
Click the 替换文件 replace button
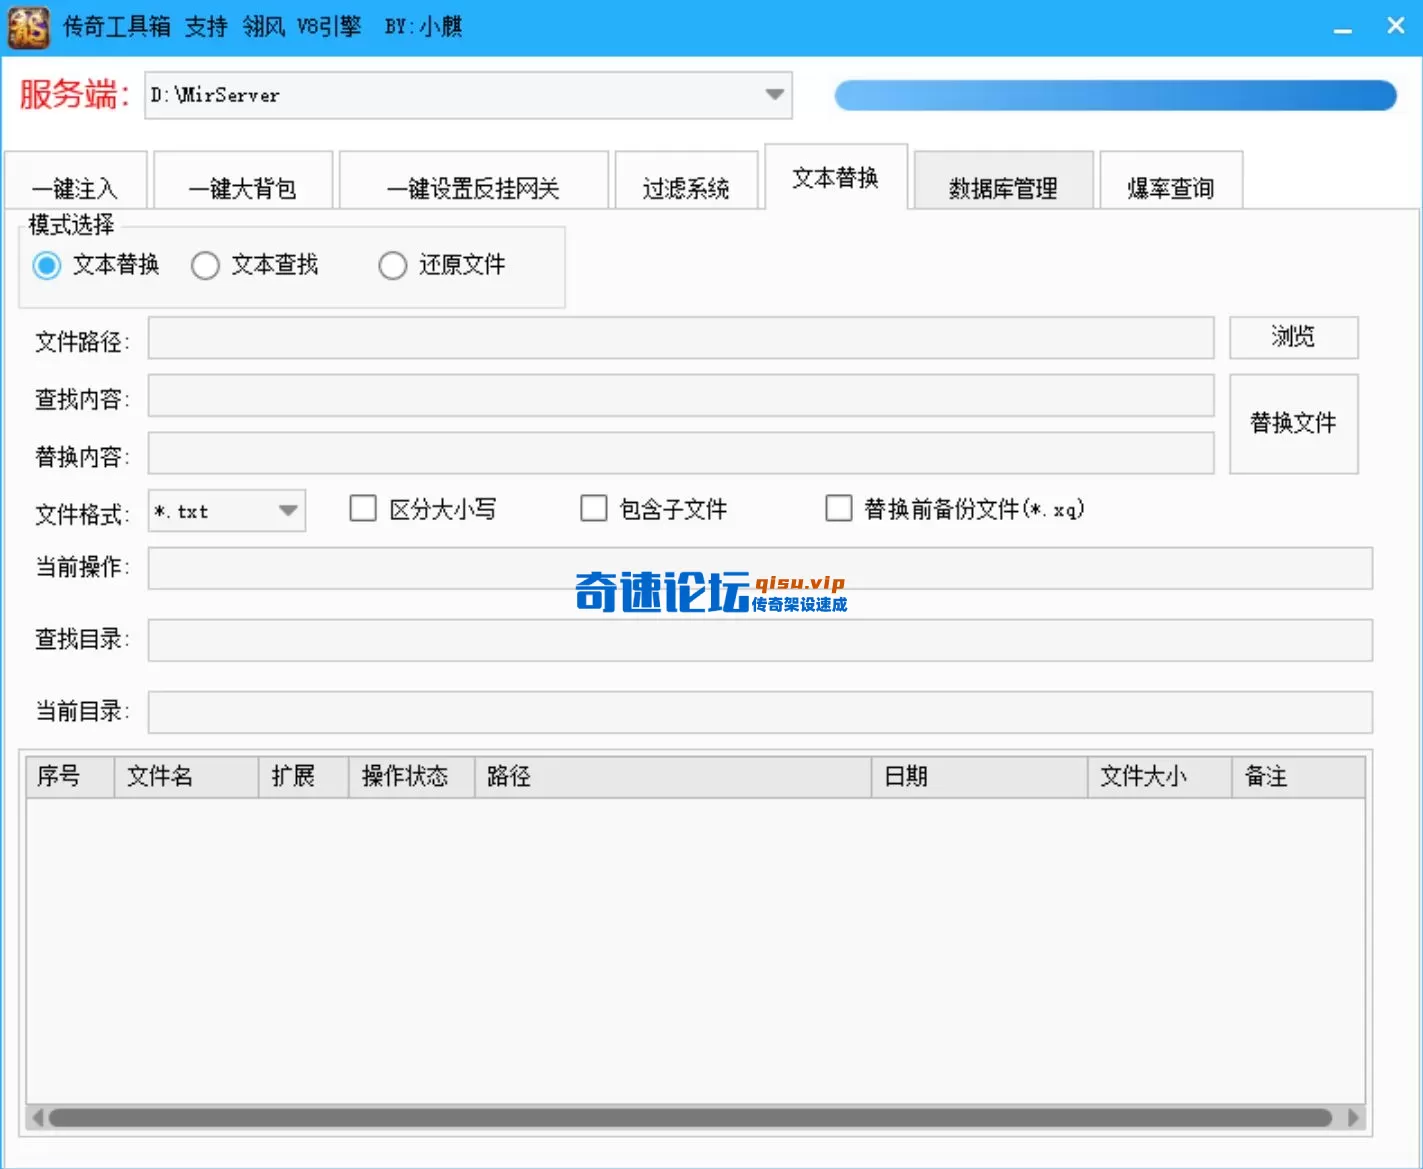pos(1293,423)
